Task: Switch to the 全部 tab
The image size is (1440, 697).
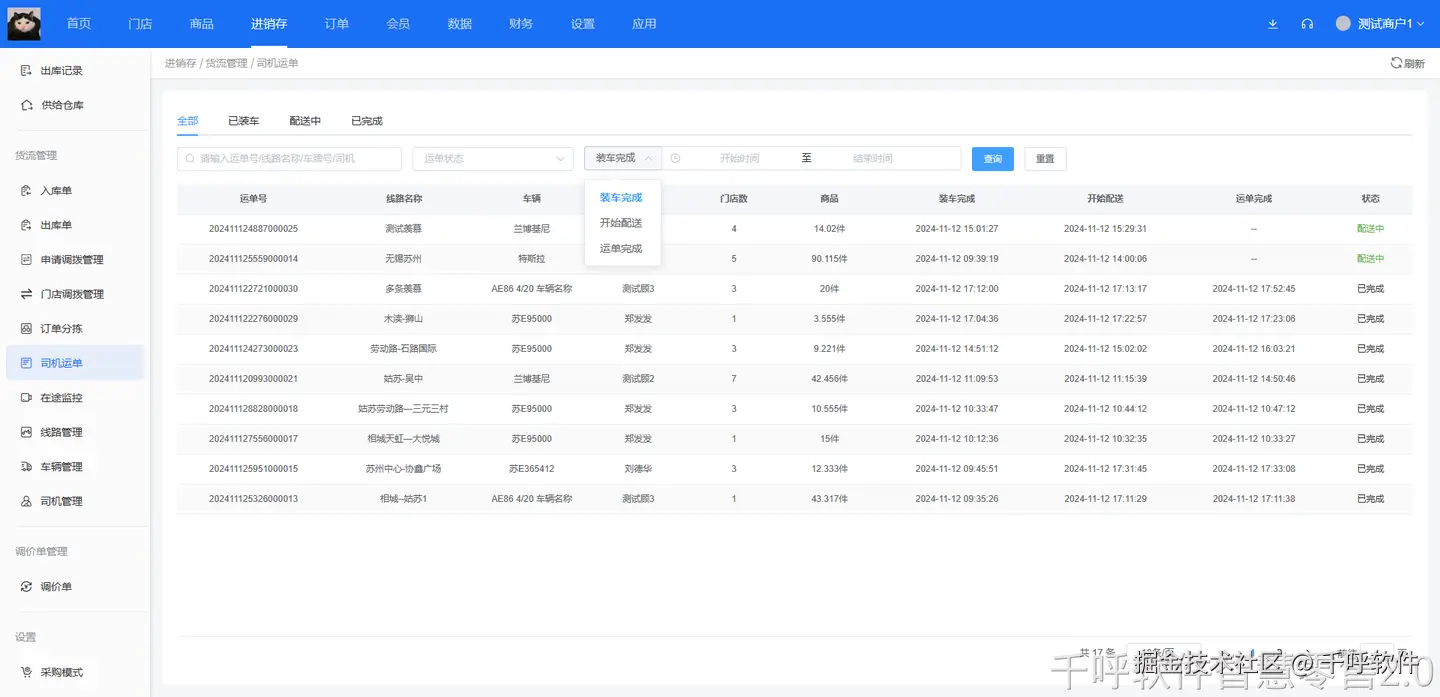Action: pyautogui.click(x=188, y=121)
